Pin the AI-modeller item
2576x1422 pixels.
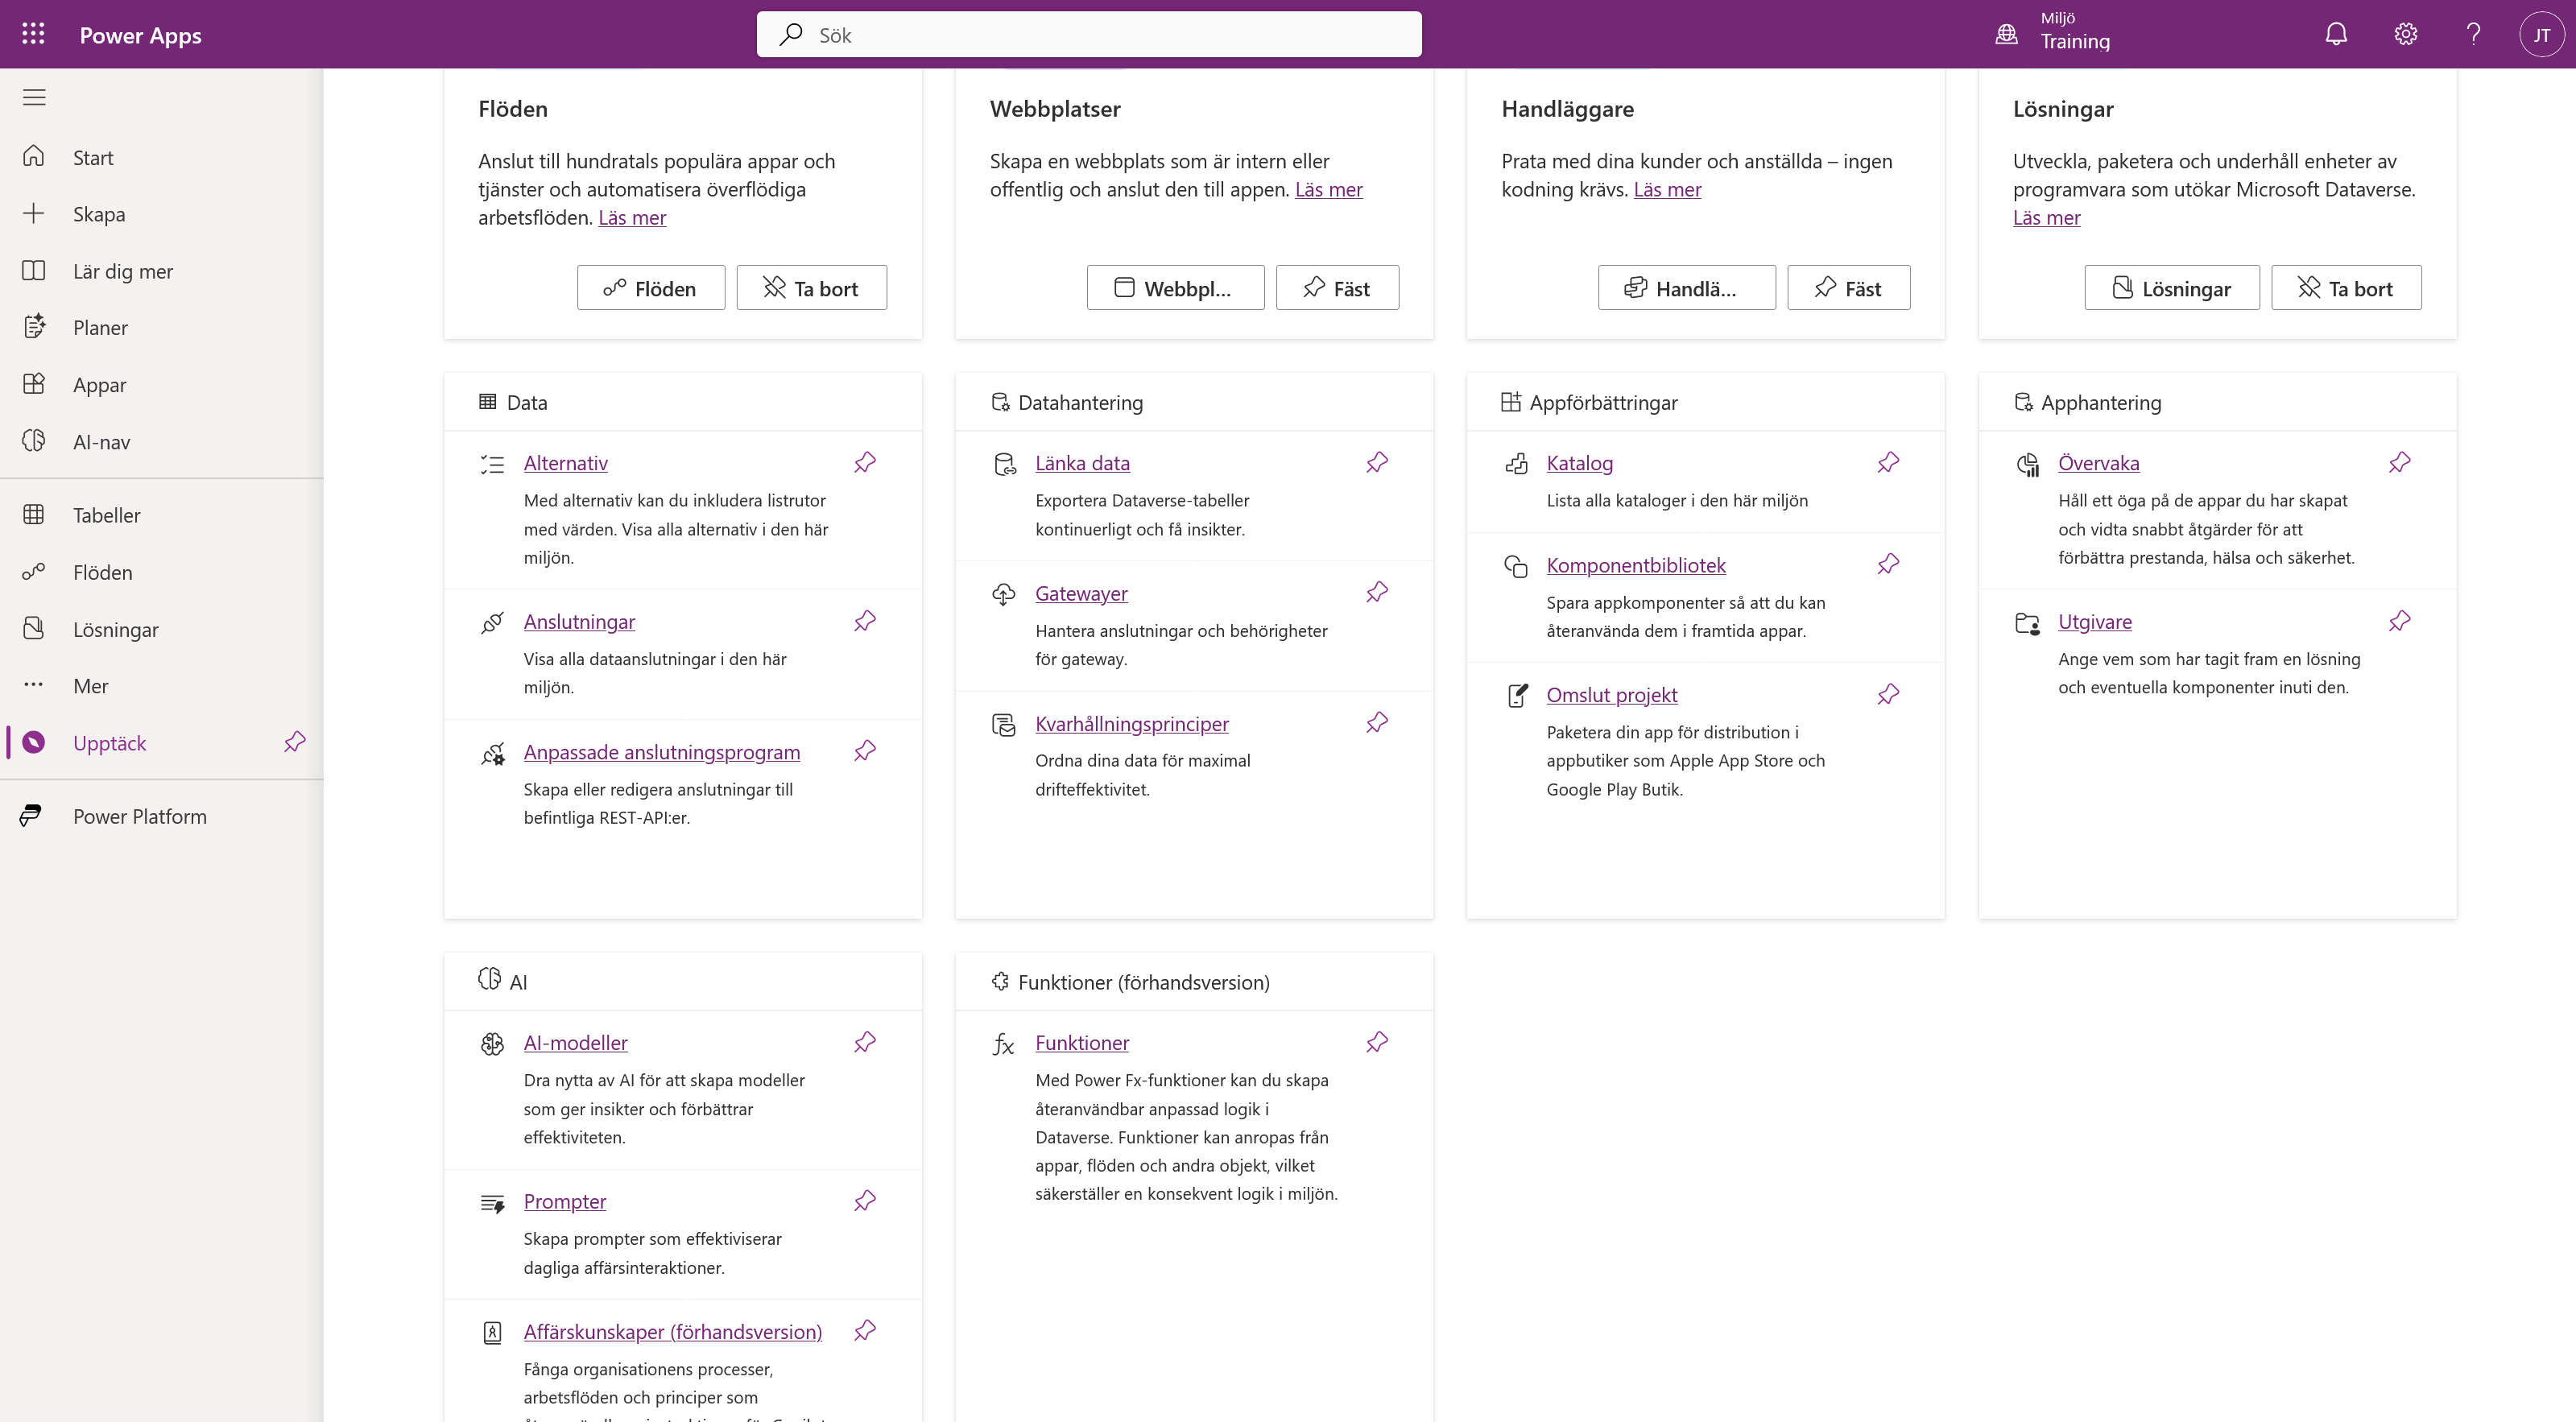point(865,1042)
